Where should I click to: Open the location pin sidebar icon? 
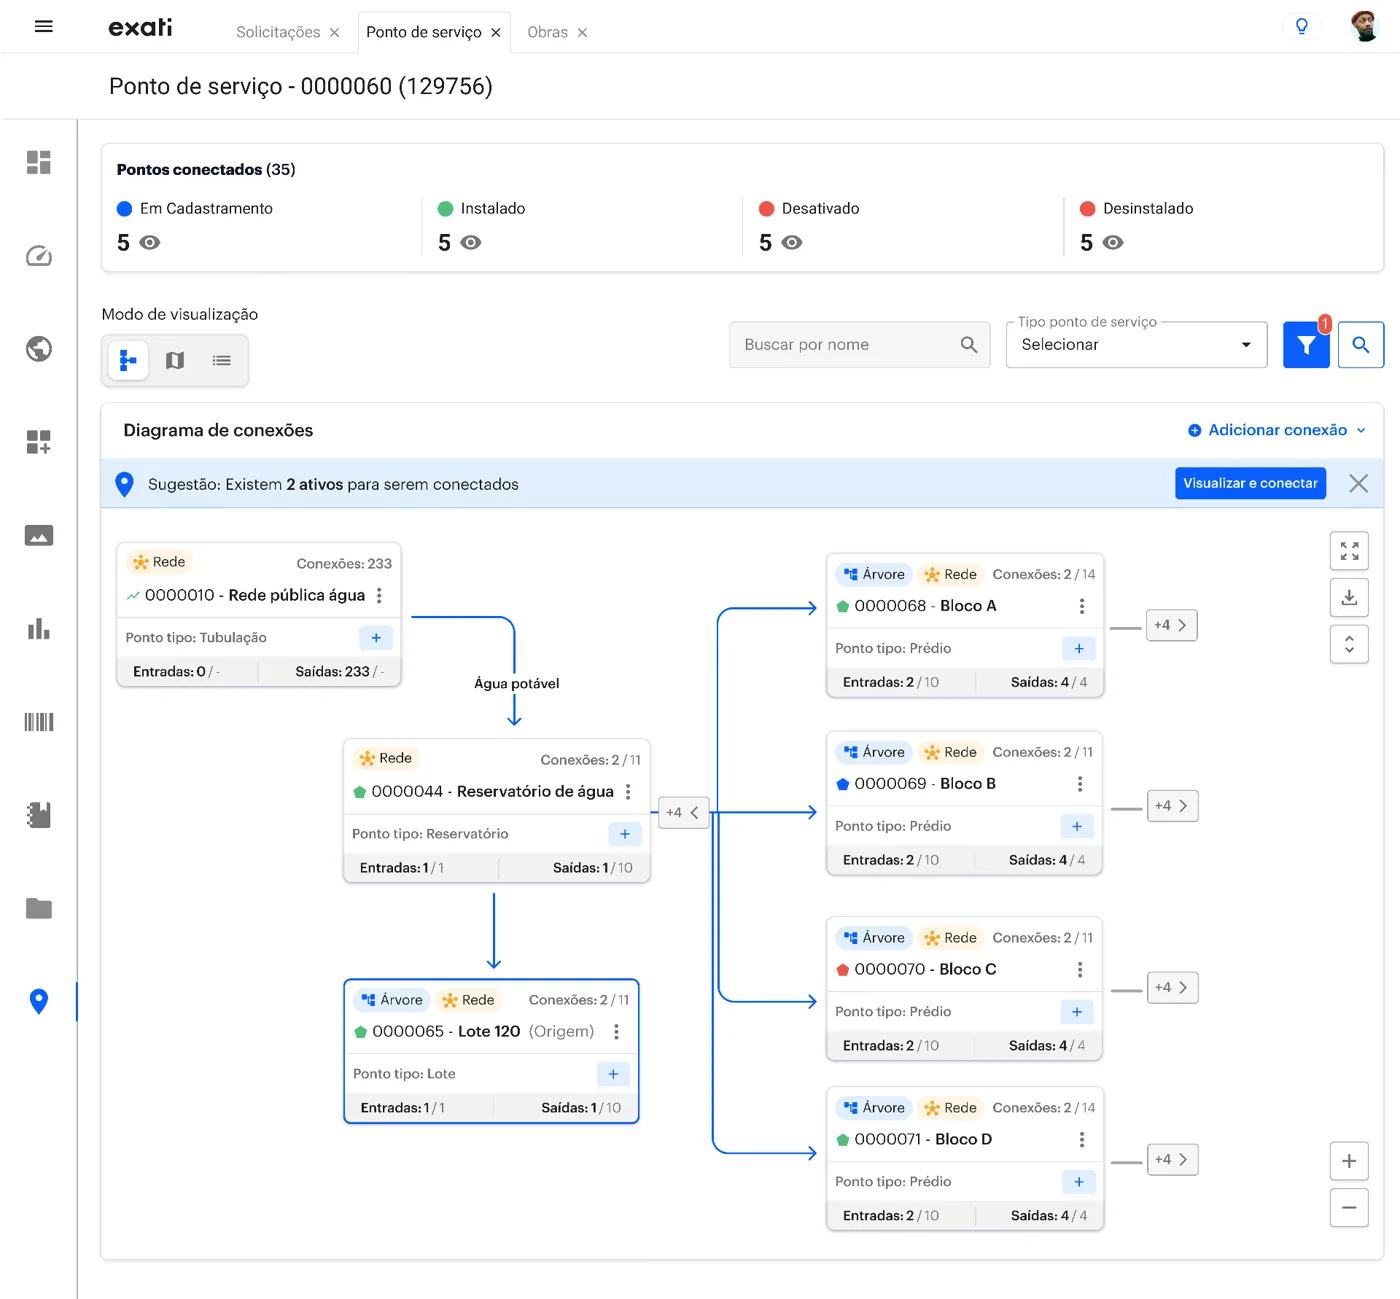pyautogui.click(x=39, y=1001)
